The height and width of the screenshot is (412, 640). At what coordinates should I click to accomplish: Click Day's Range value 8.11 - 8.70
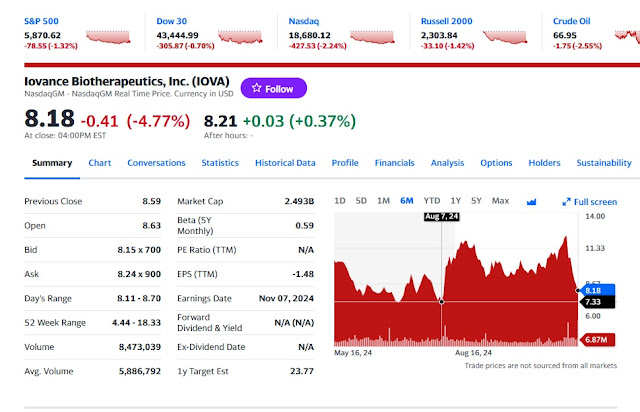click(x=139, y=298)
